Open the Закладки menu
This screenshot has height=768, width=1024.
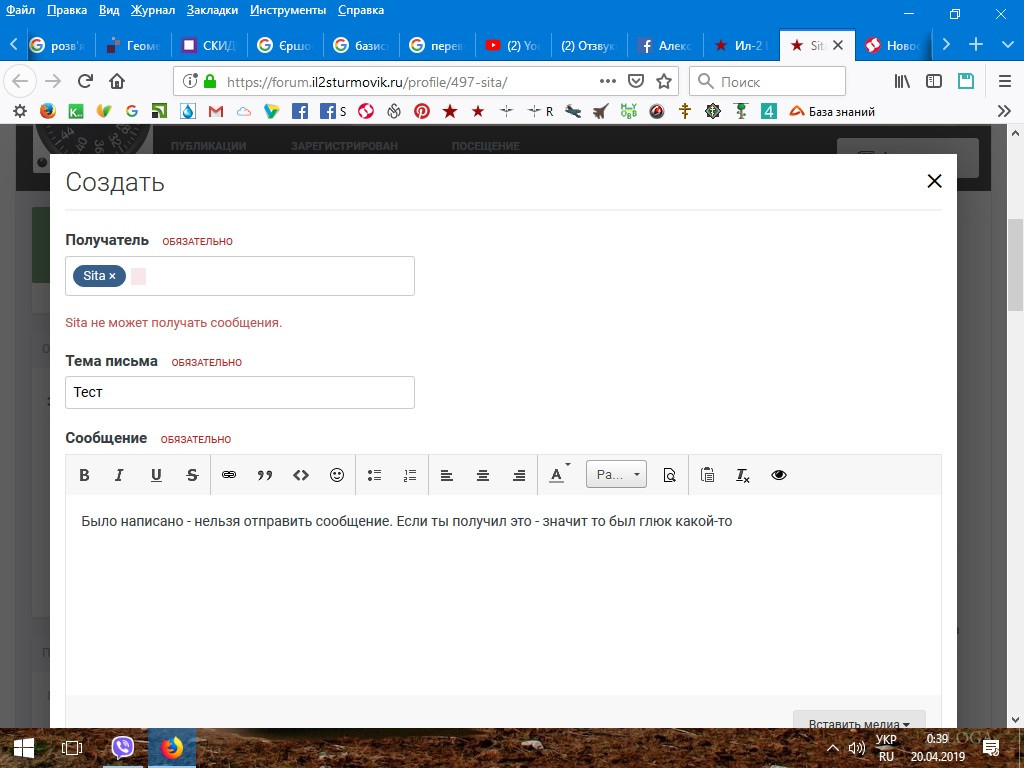(212, 10)
